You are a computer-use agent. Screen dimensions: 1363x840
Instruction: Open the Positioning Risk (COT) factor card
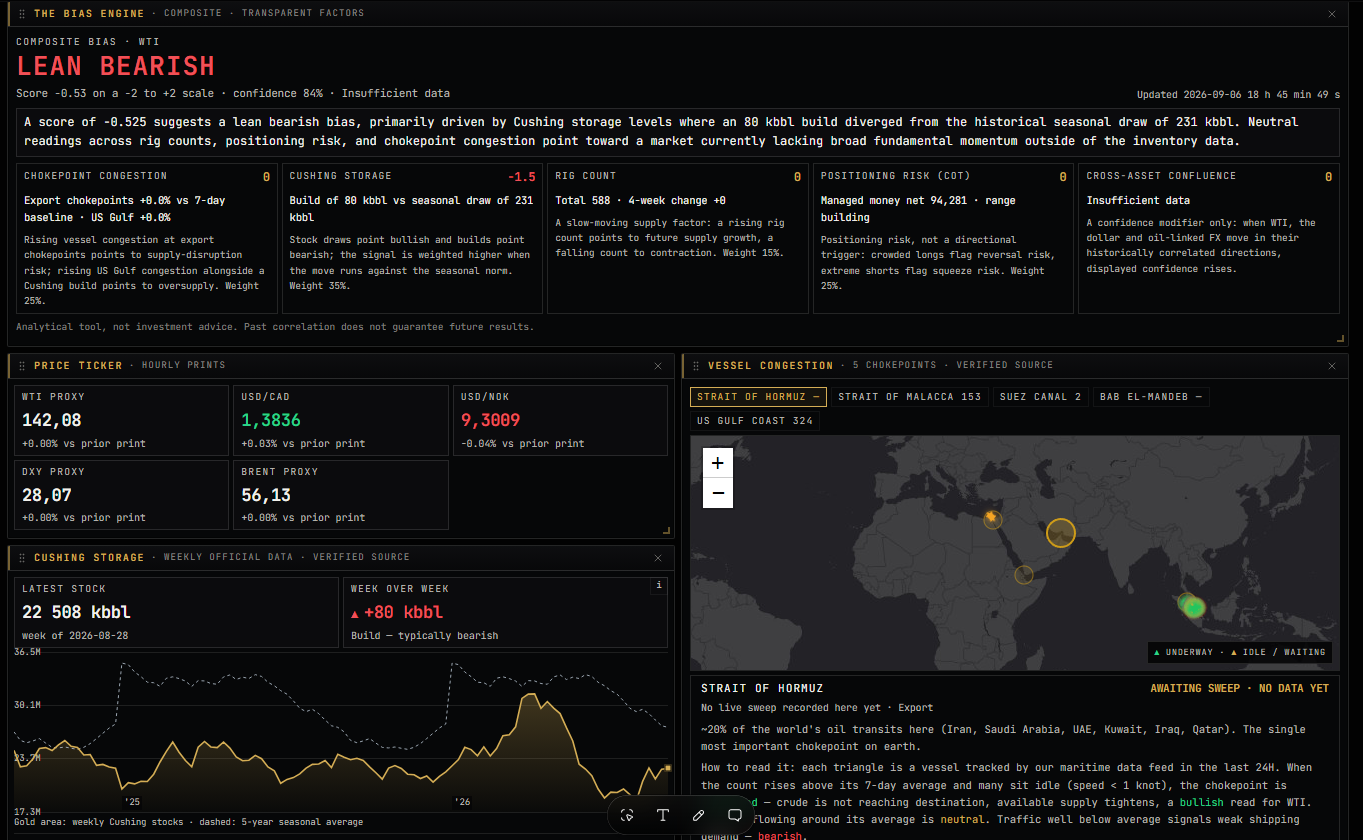tap(943, 239)
